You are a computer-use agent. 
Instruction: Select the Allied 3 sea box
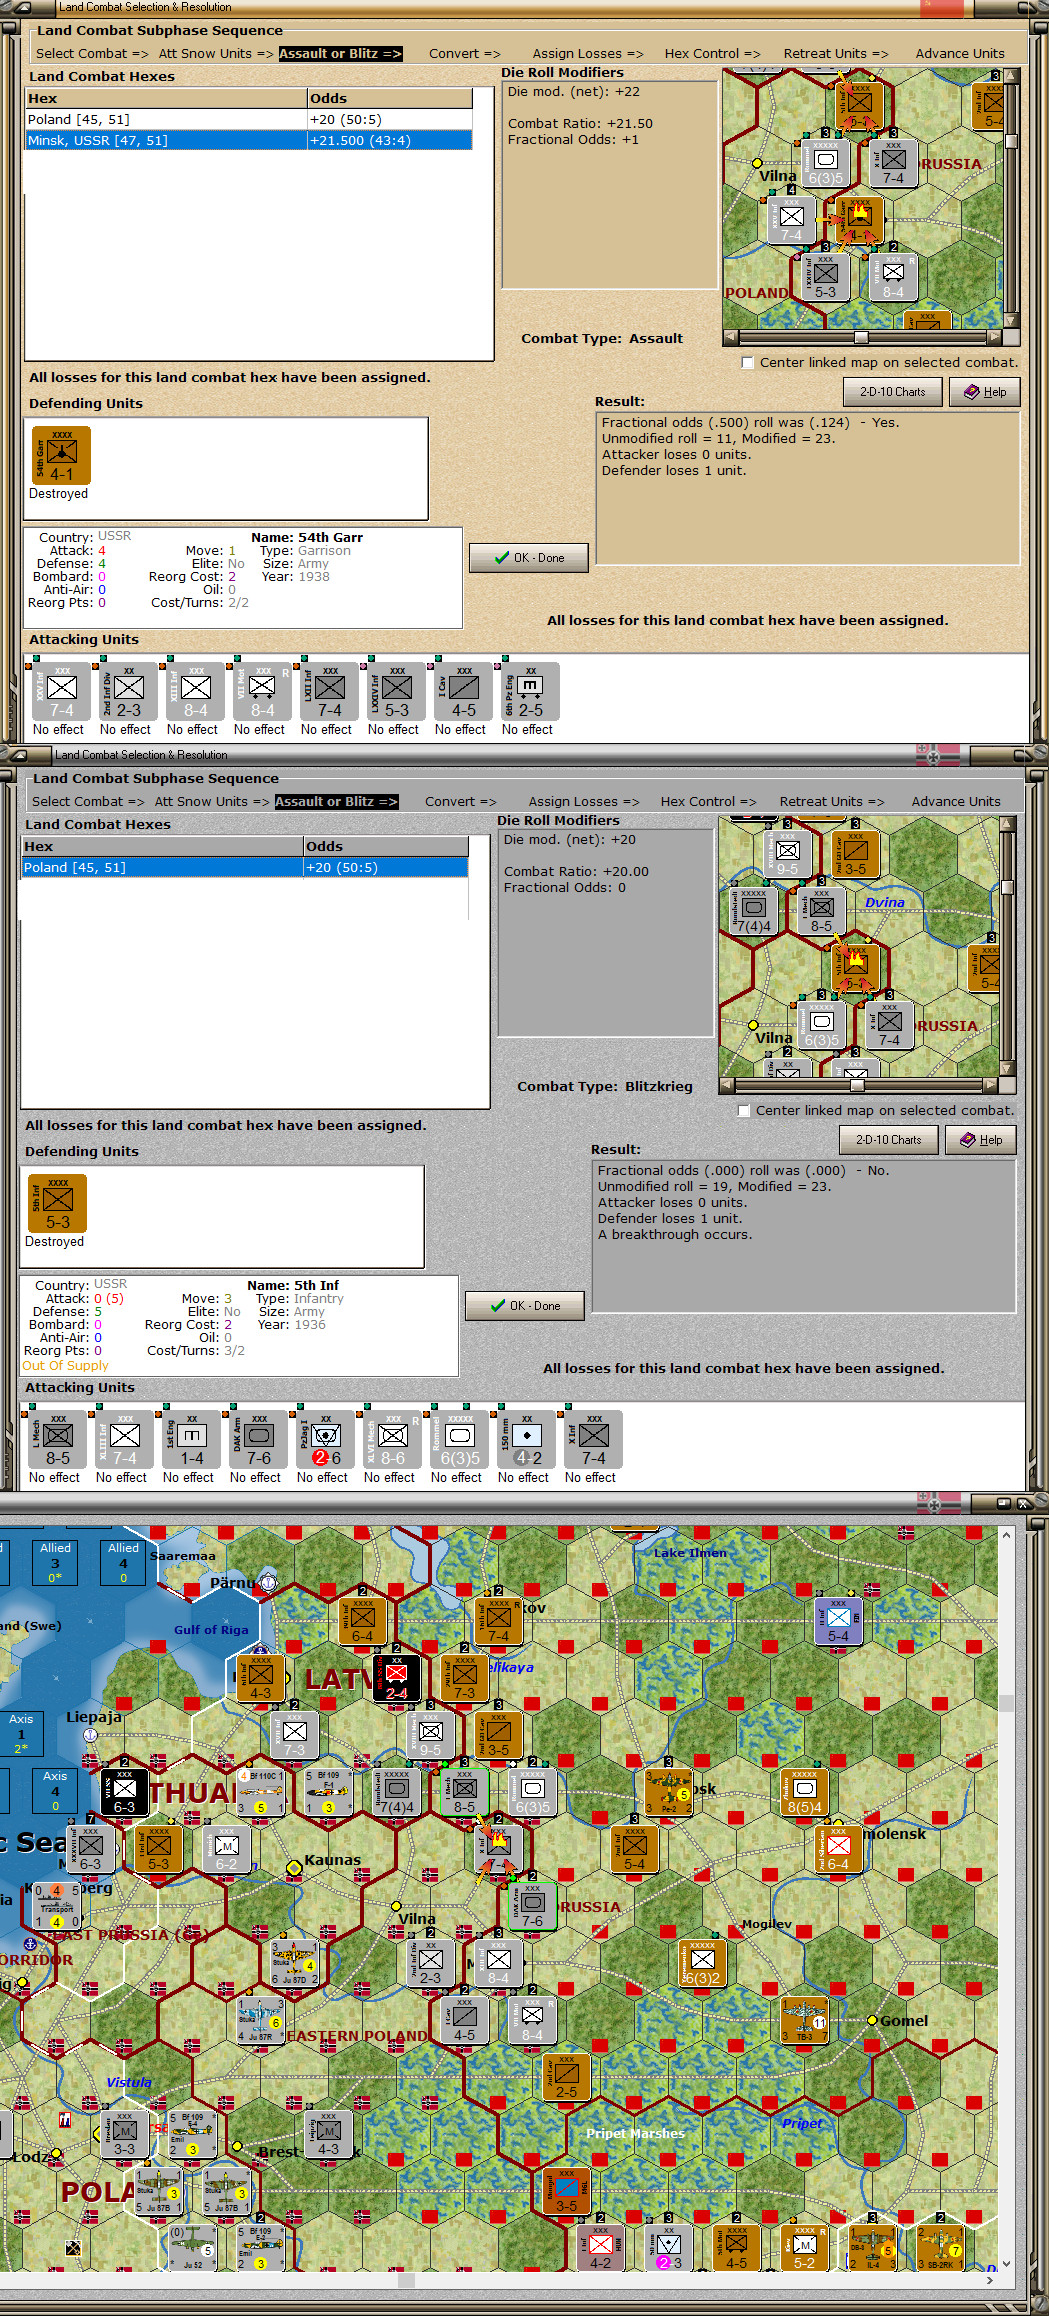tap(55, 1562)
